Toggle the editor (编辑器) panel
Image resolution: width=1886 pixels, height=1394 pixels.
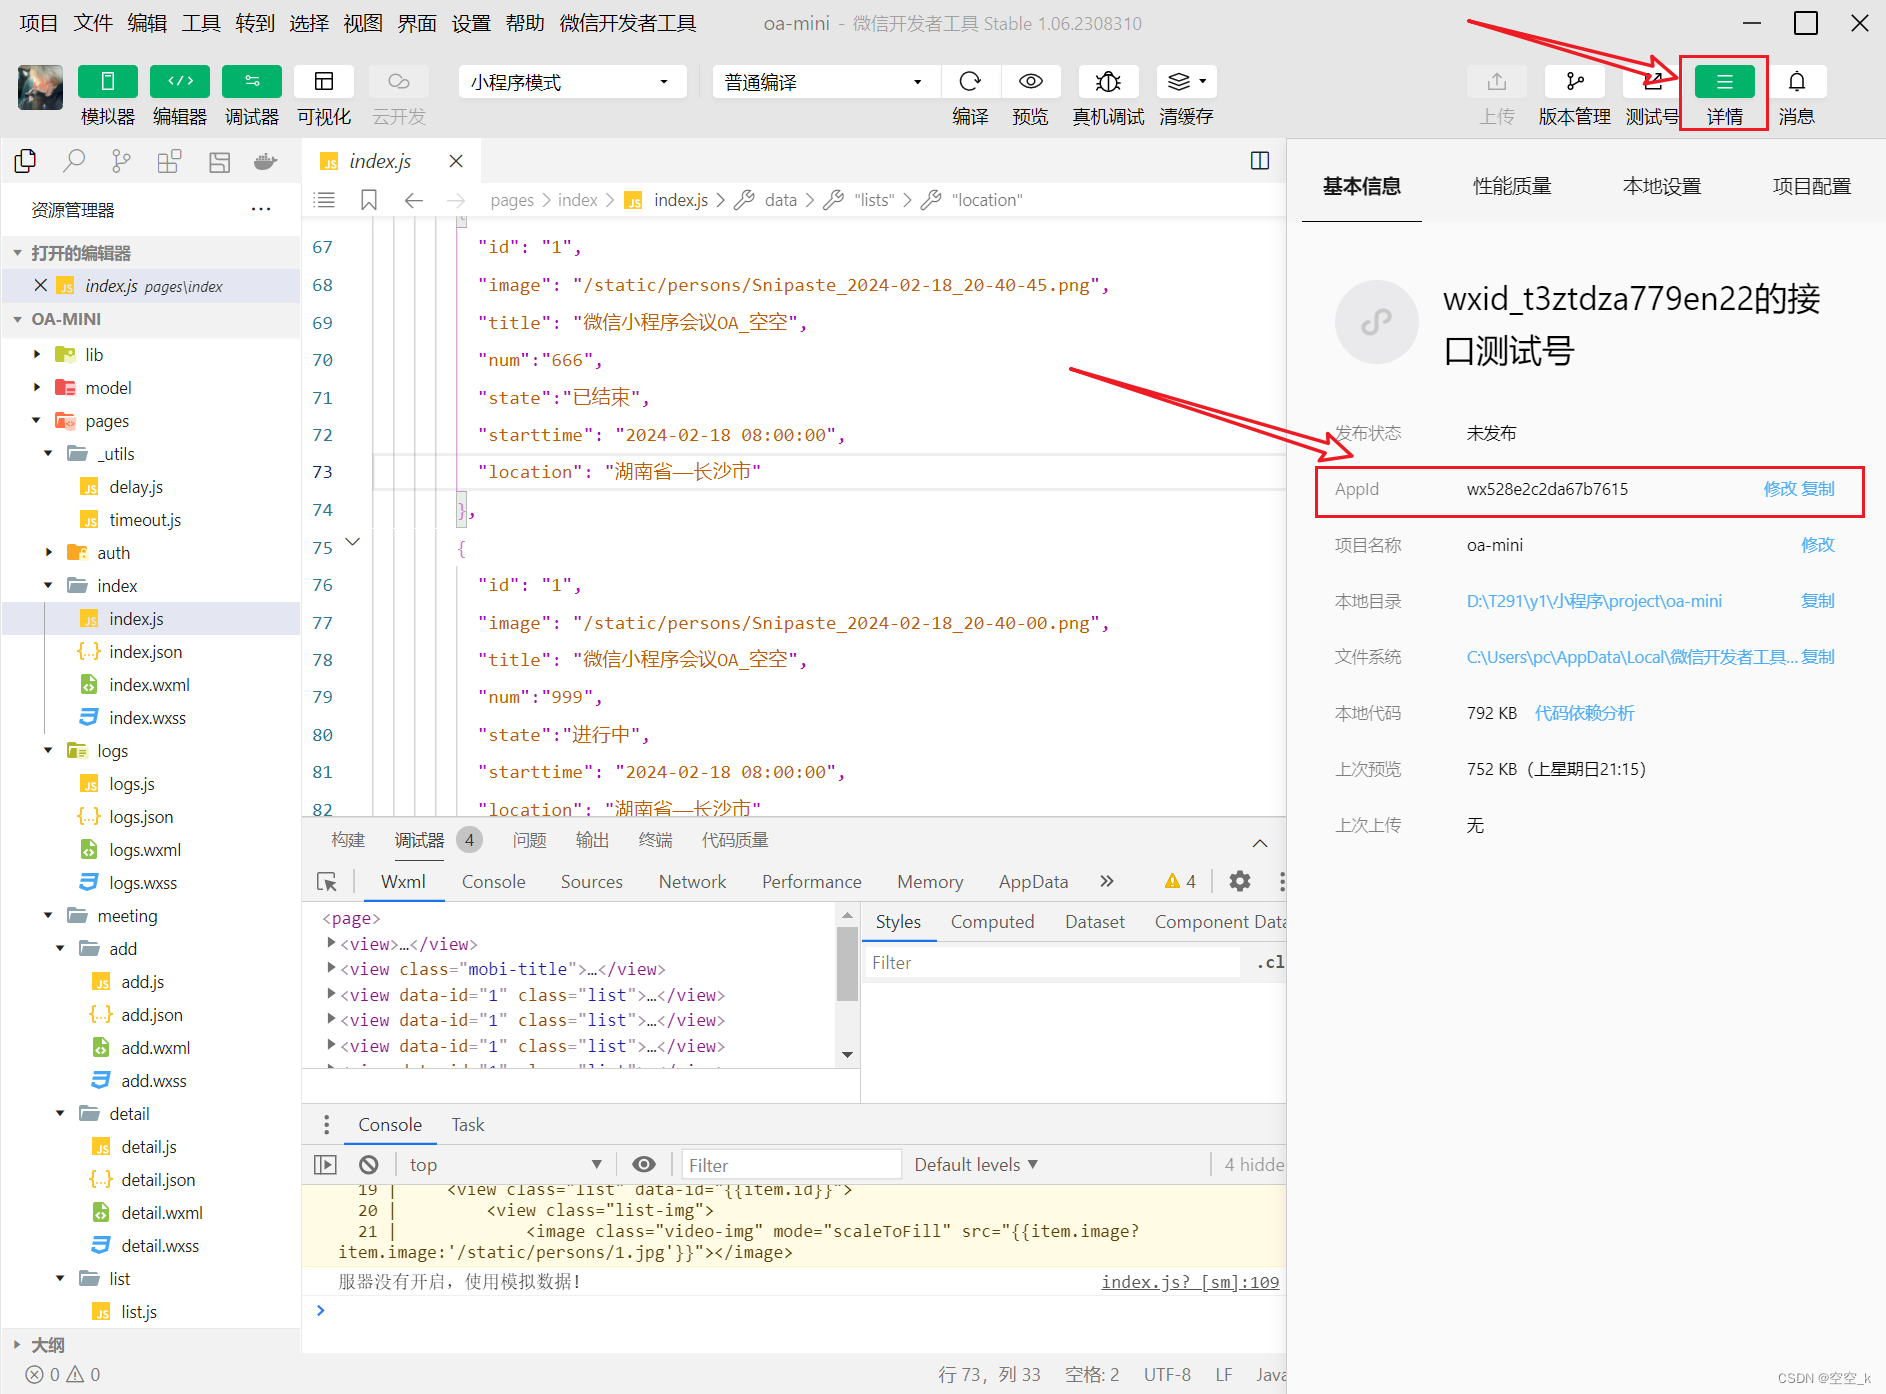(x=180, y=82)
